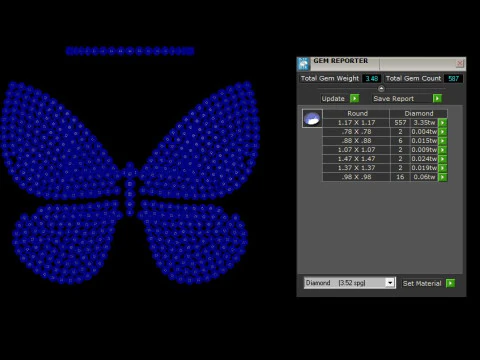Click the Total Gem Count label
Viewport: 480px width, 360px height.
point(413,78)
